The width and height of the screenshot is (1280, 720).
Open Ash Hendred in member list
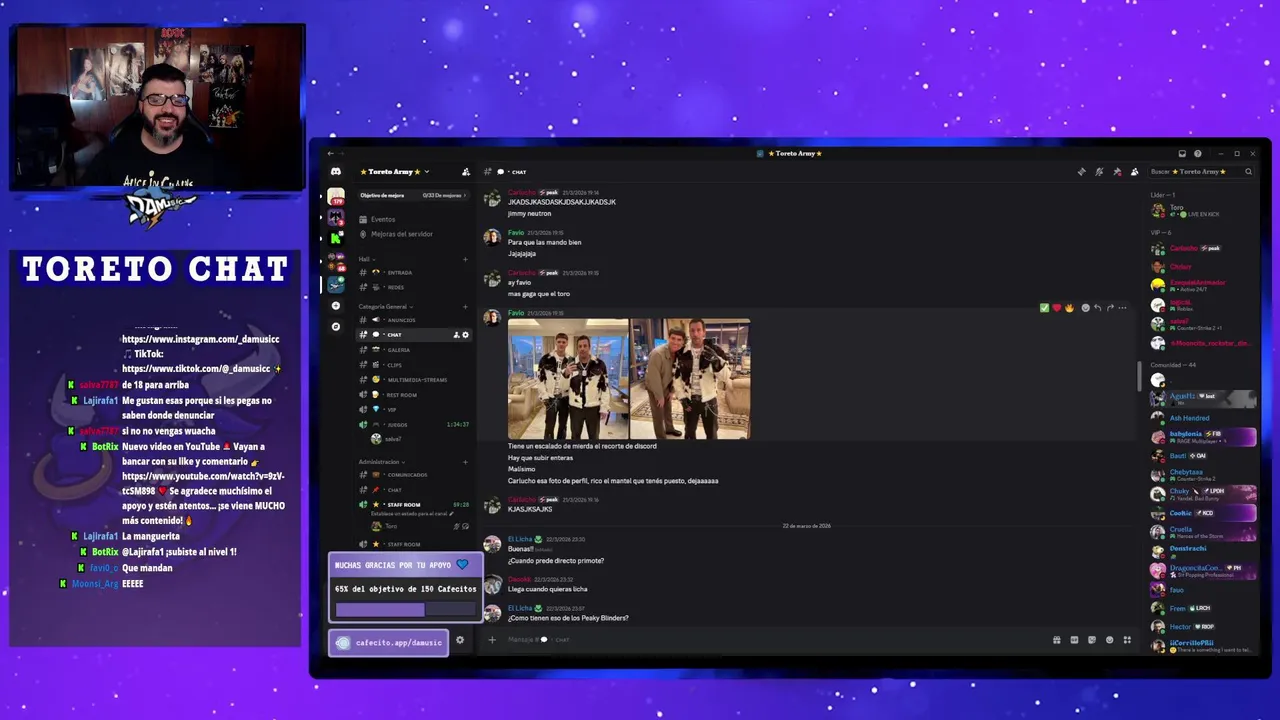click(x=1203, y=418)
